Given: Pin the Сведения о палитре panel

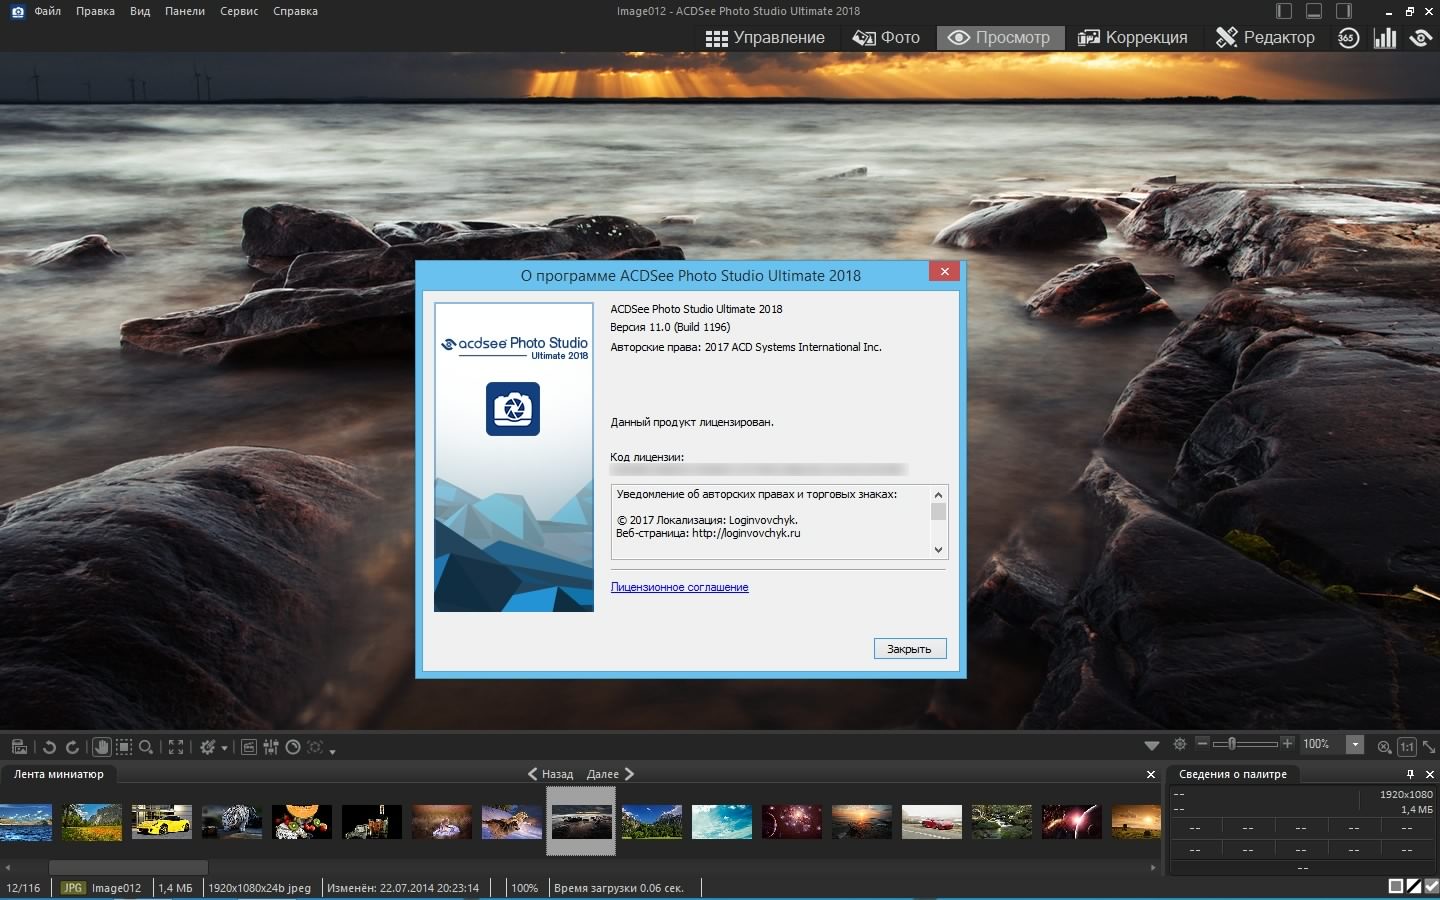Looking at the screenshot, I should point(1410,774).
